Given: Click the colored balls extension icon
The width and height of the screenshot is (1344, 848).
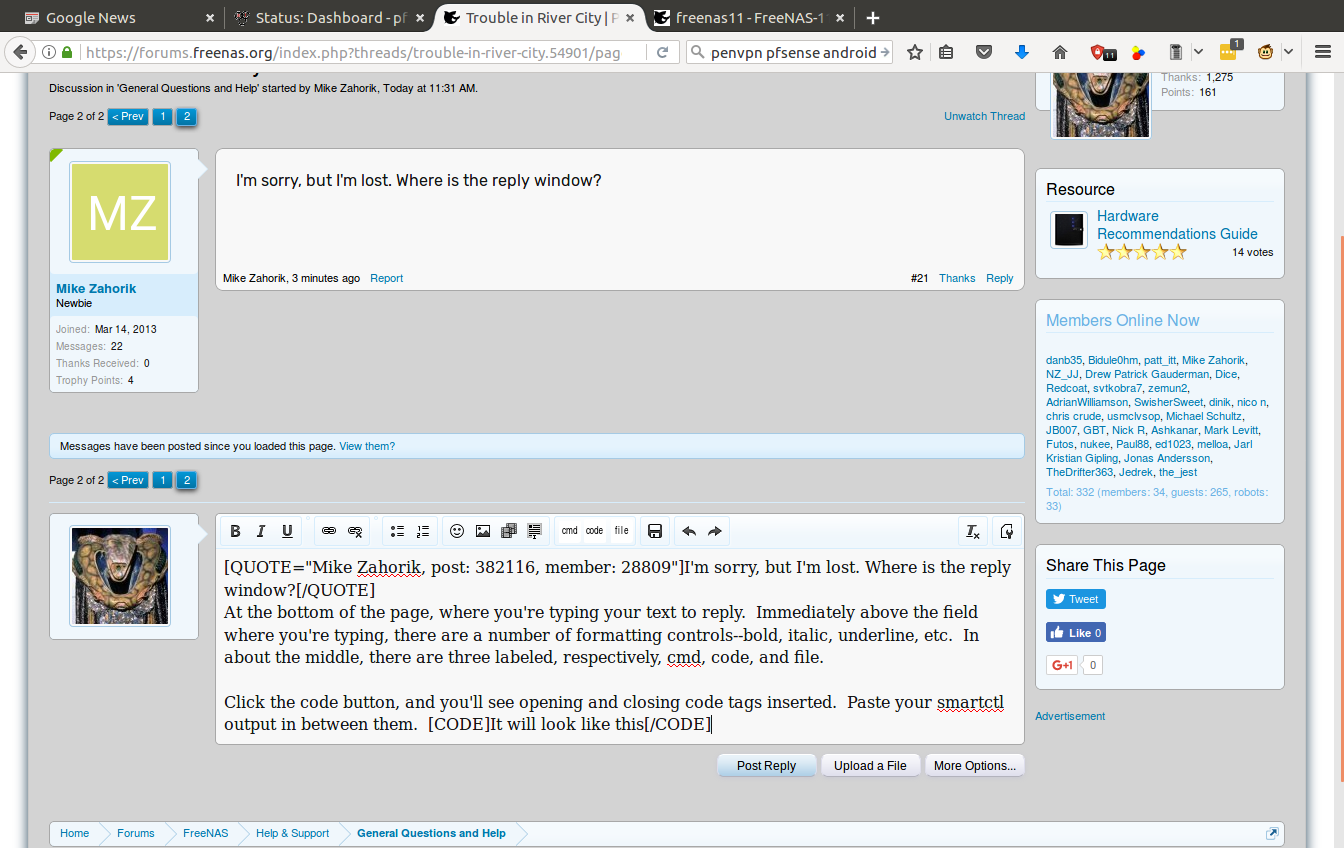Looking at the screenshot, I should click(x=1138, y=52).
